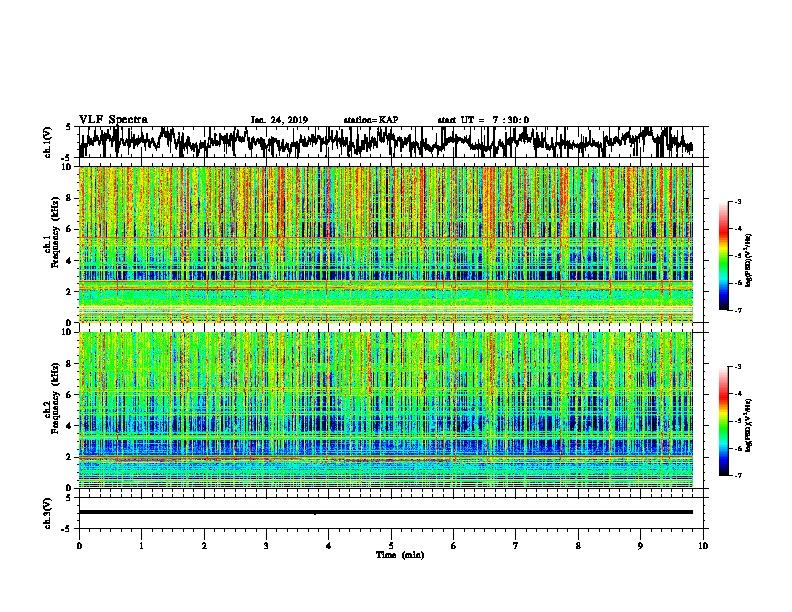This screenshot has height=612, width=792.
Task: Click the time axis tick label "7"
Action: [516, 546]
